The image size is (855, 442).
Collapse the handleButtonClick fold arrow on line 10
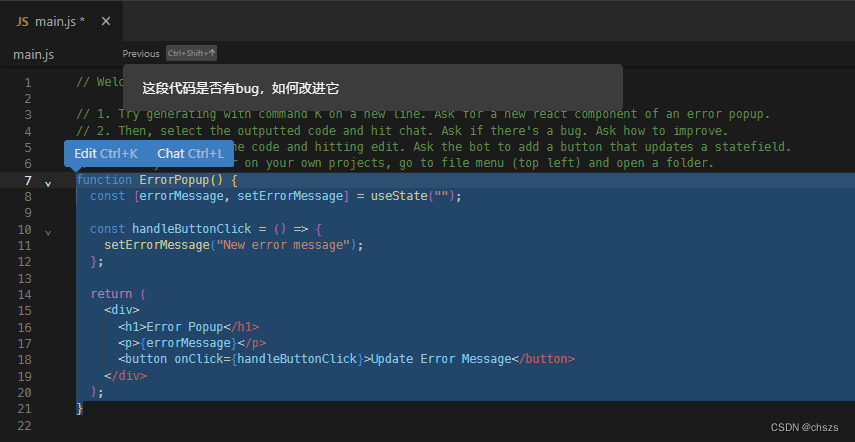(x=48, y=232)
